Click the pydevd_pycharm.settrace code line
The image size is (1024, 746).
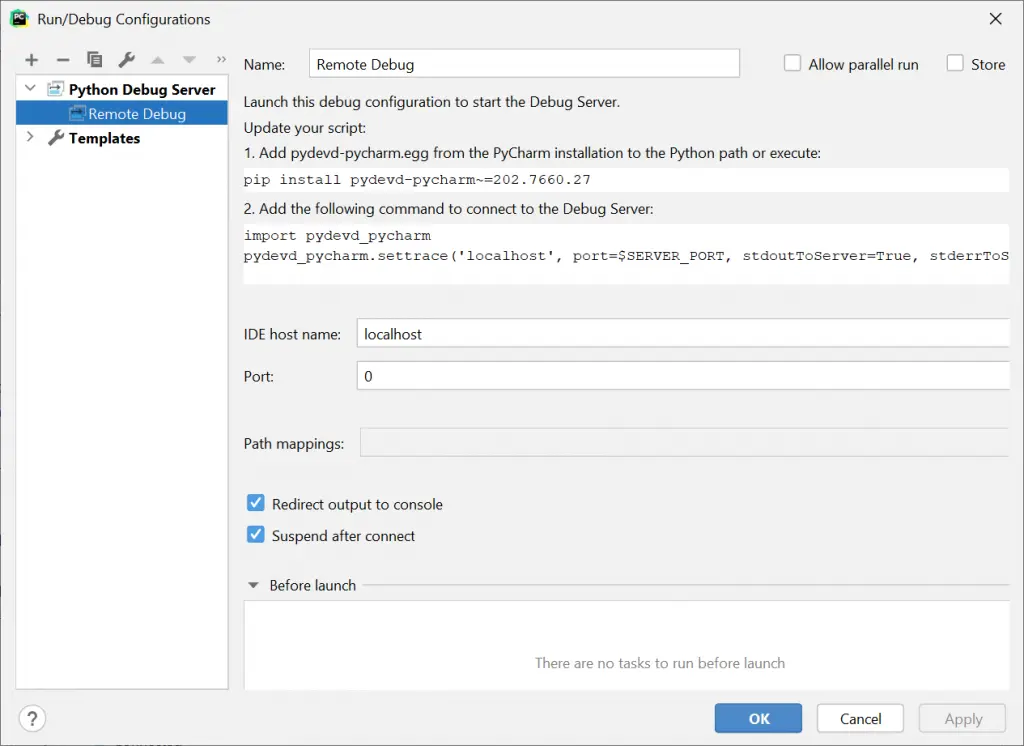click(x=626, y=256)
